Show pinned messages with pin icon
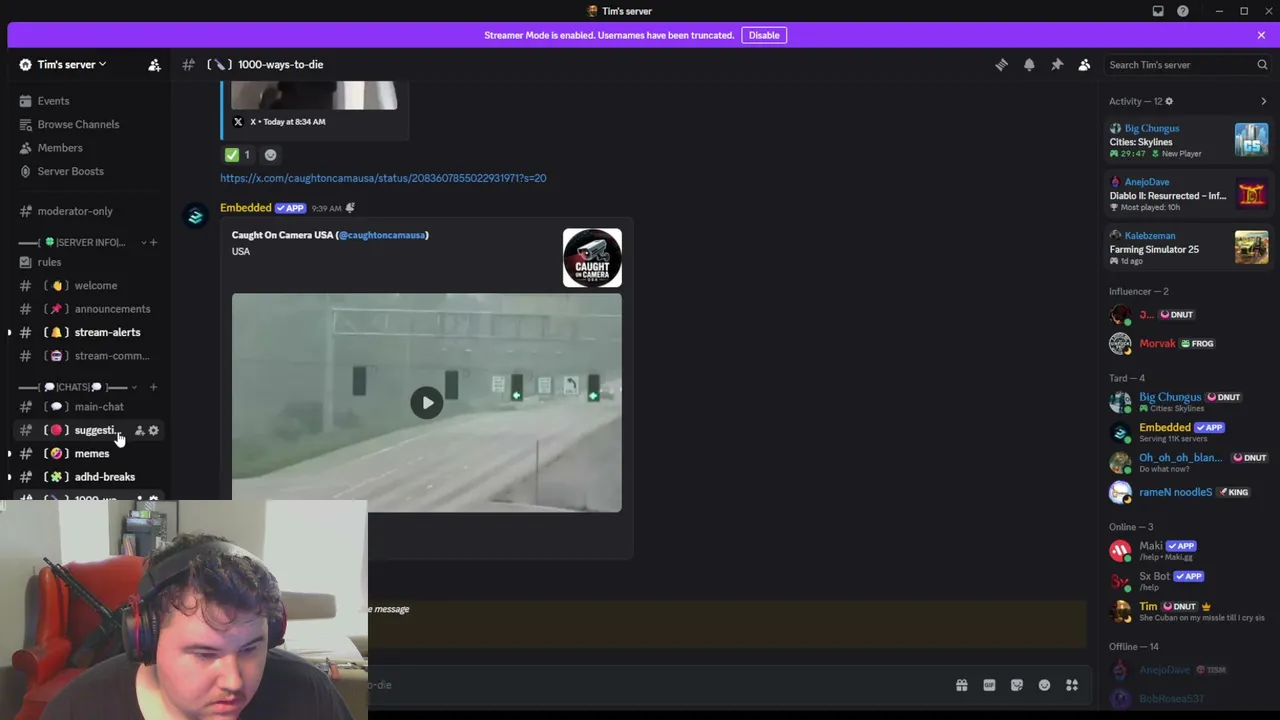 [1057, 65]
